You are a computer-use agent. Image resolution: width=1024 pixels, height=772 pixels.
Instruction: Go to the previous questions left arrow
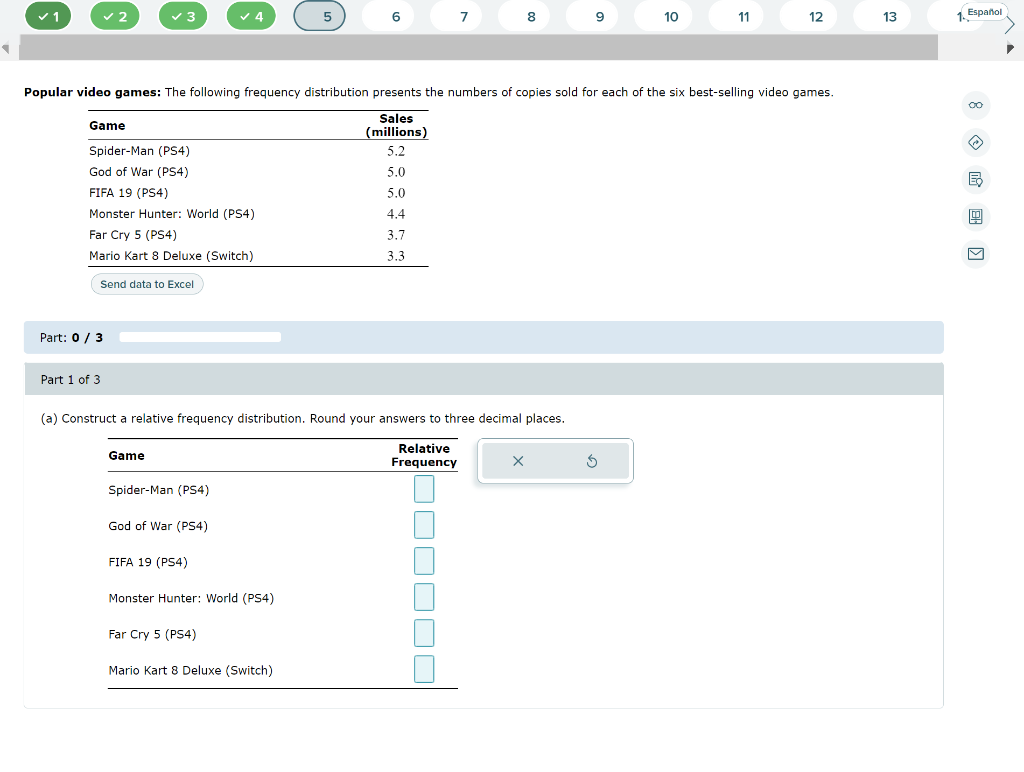6,48
